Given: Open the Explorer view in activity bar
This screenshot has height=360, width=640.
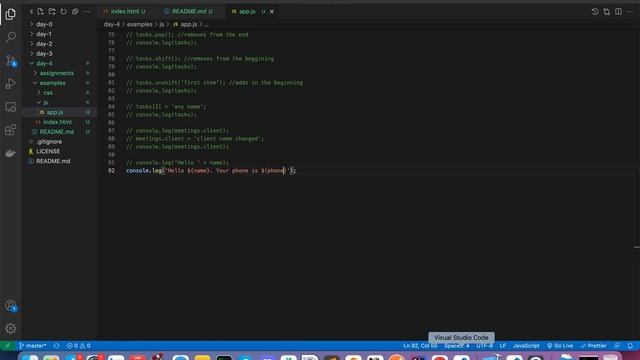Looking at the screenshot, I should 11,14.
